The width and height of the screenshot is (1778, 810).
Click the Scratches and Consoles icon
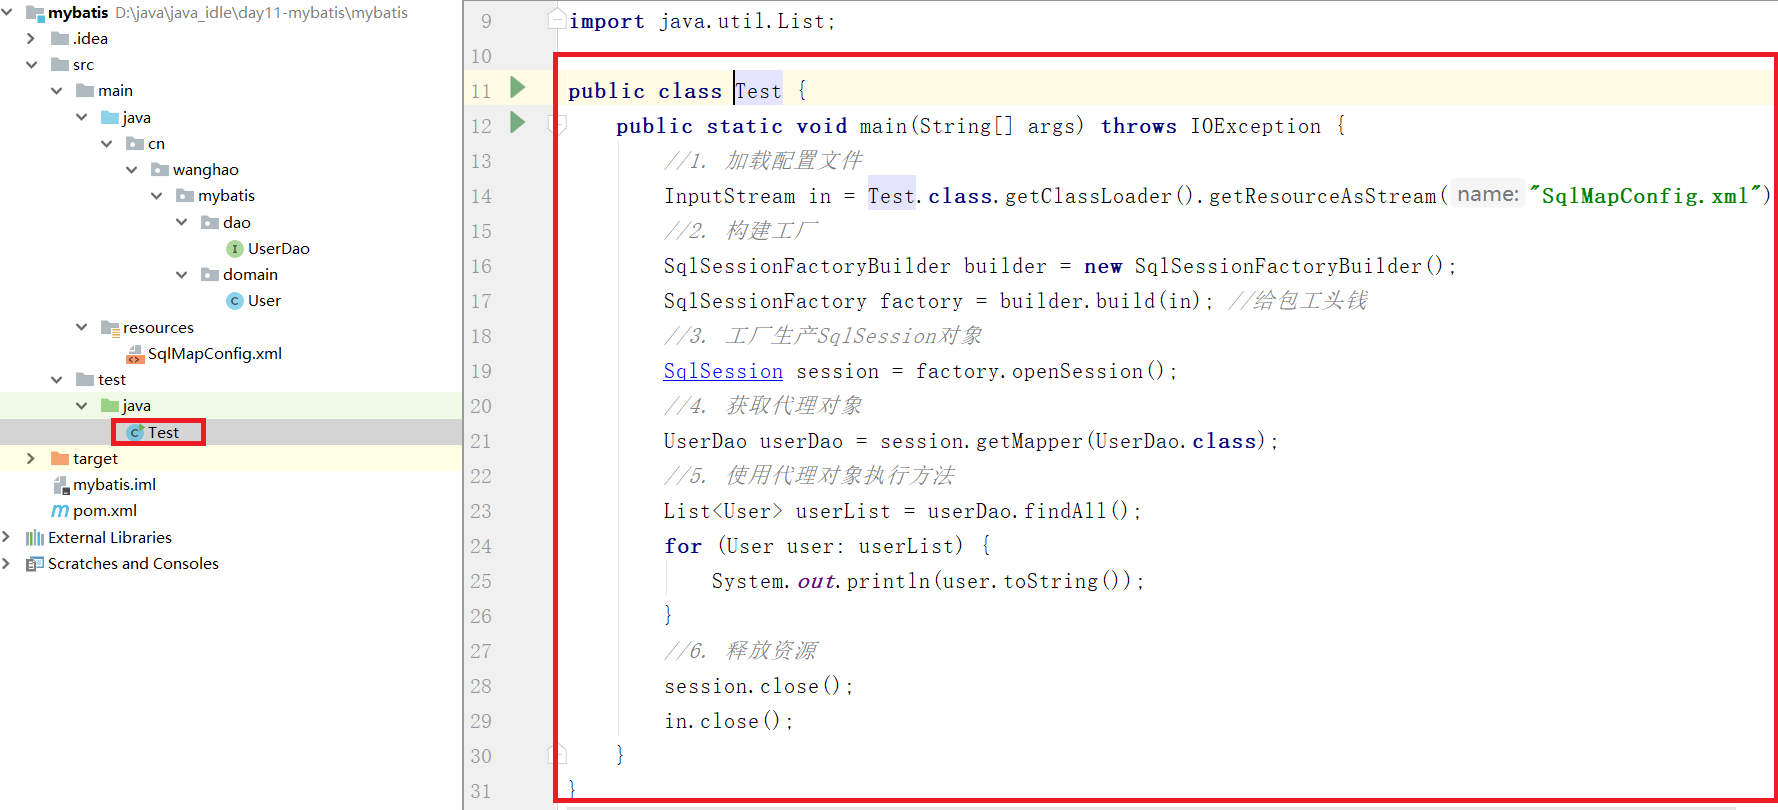35,564
